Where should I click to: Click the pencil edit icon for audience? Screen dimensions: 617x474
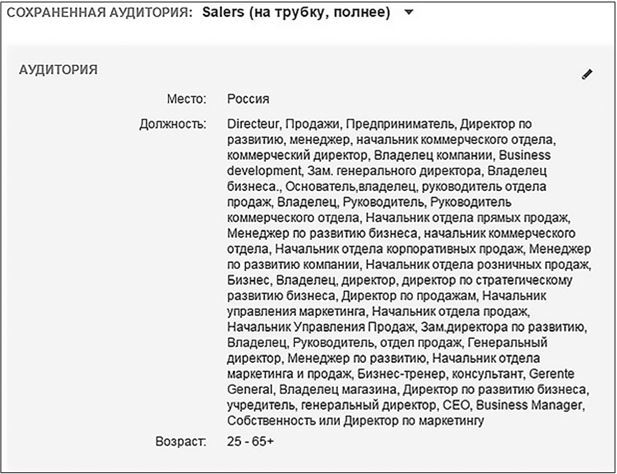point(587,74)
